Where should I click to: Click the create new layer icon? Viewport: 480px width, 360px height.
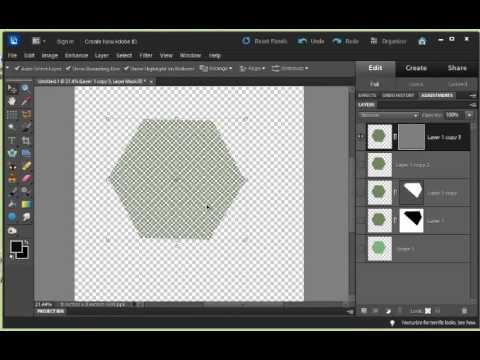point(364,311)
